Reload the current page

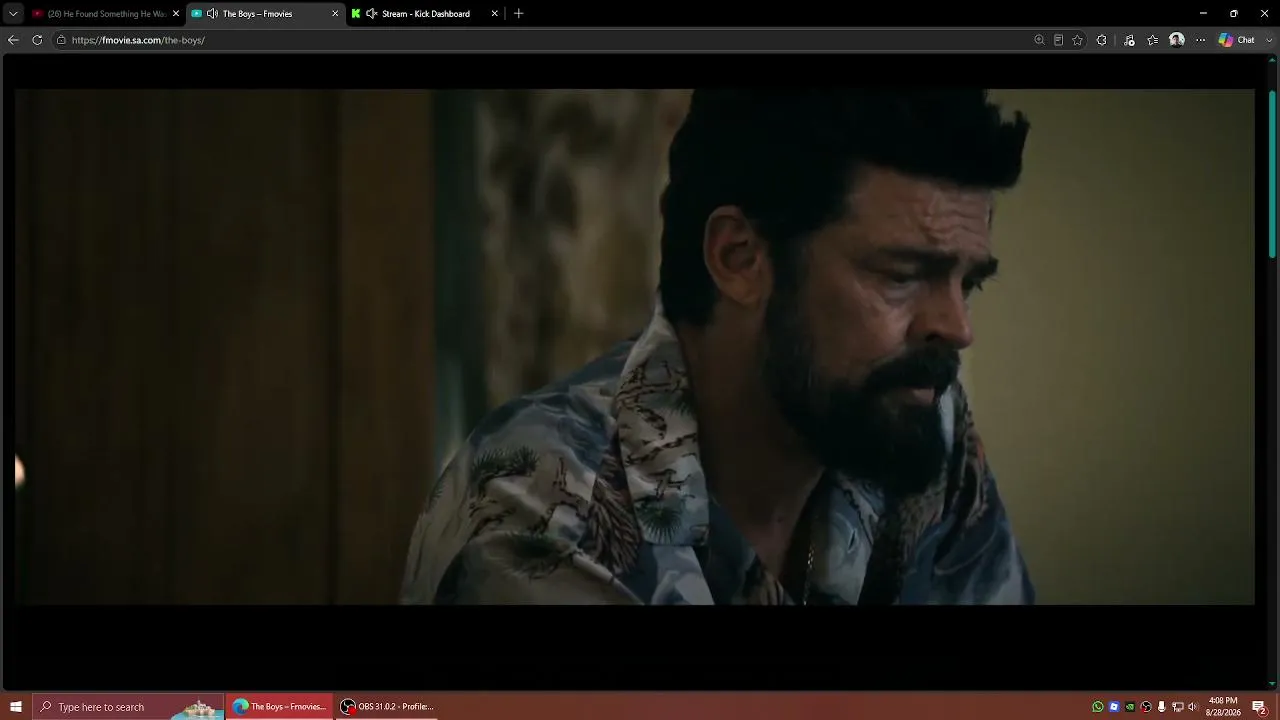(37, 40)
